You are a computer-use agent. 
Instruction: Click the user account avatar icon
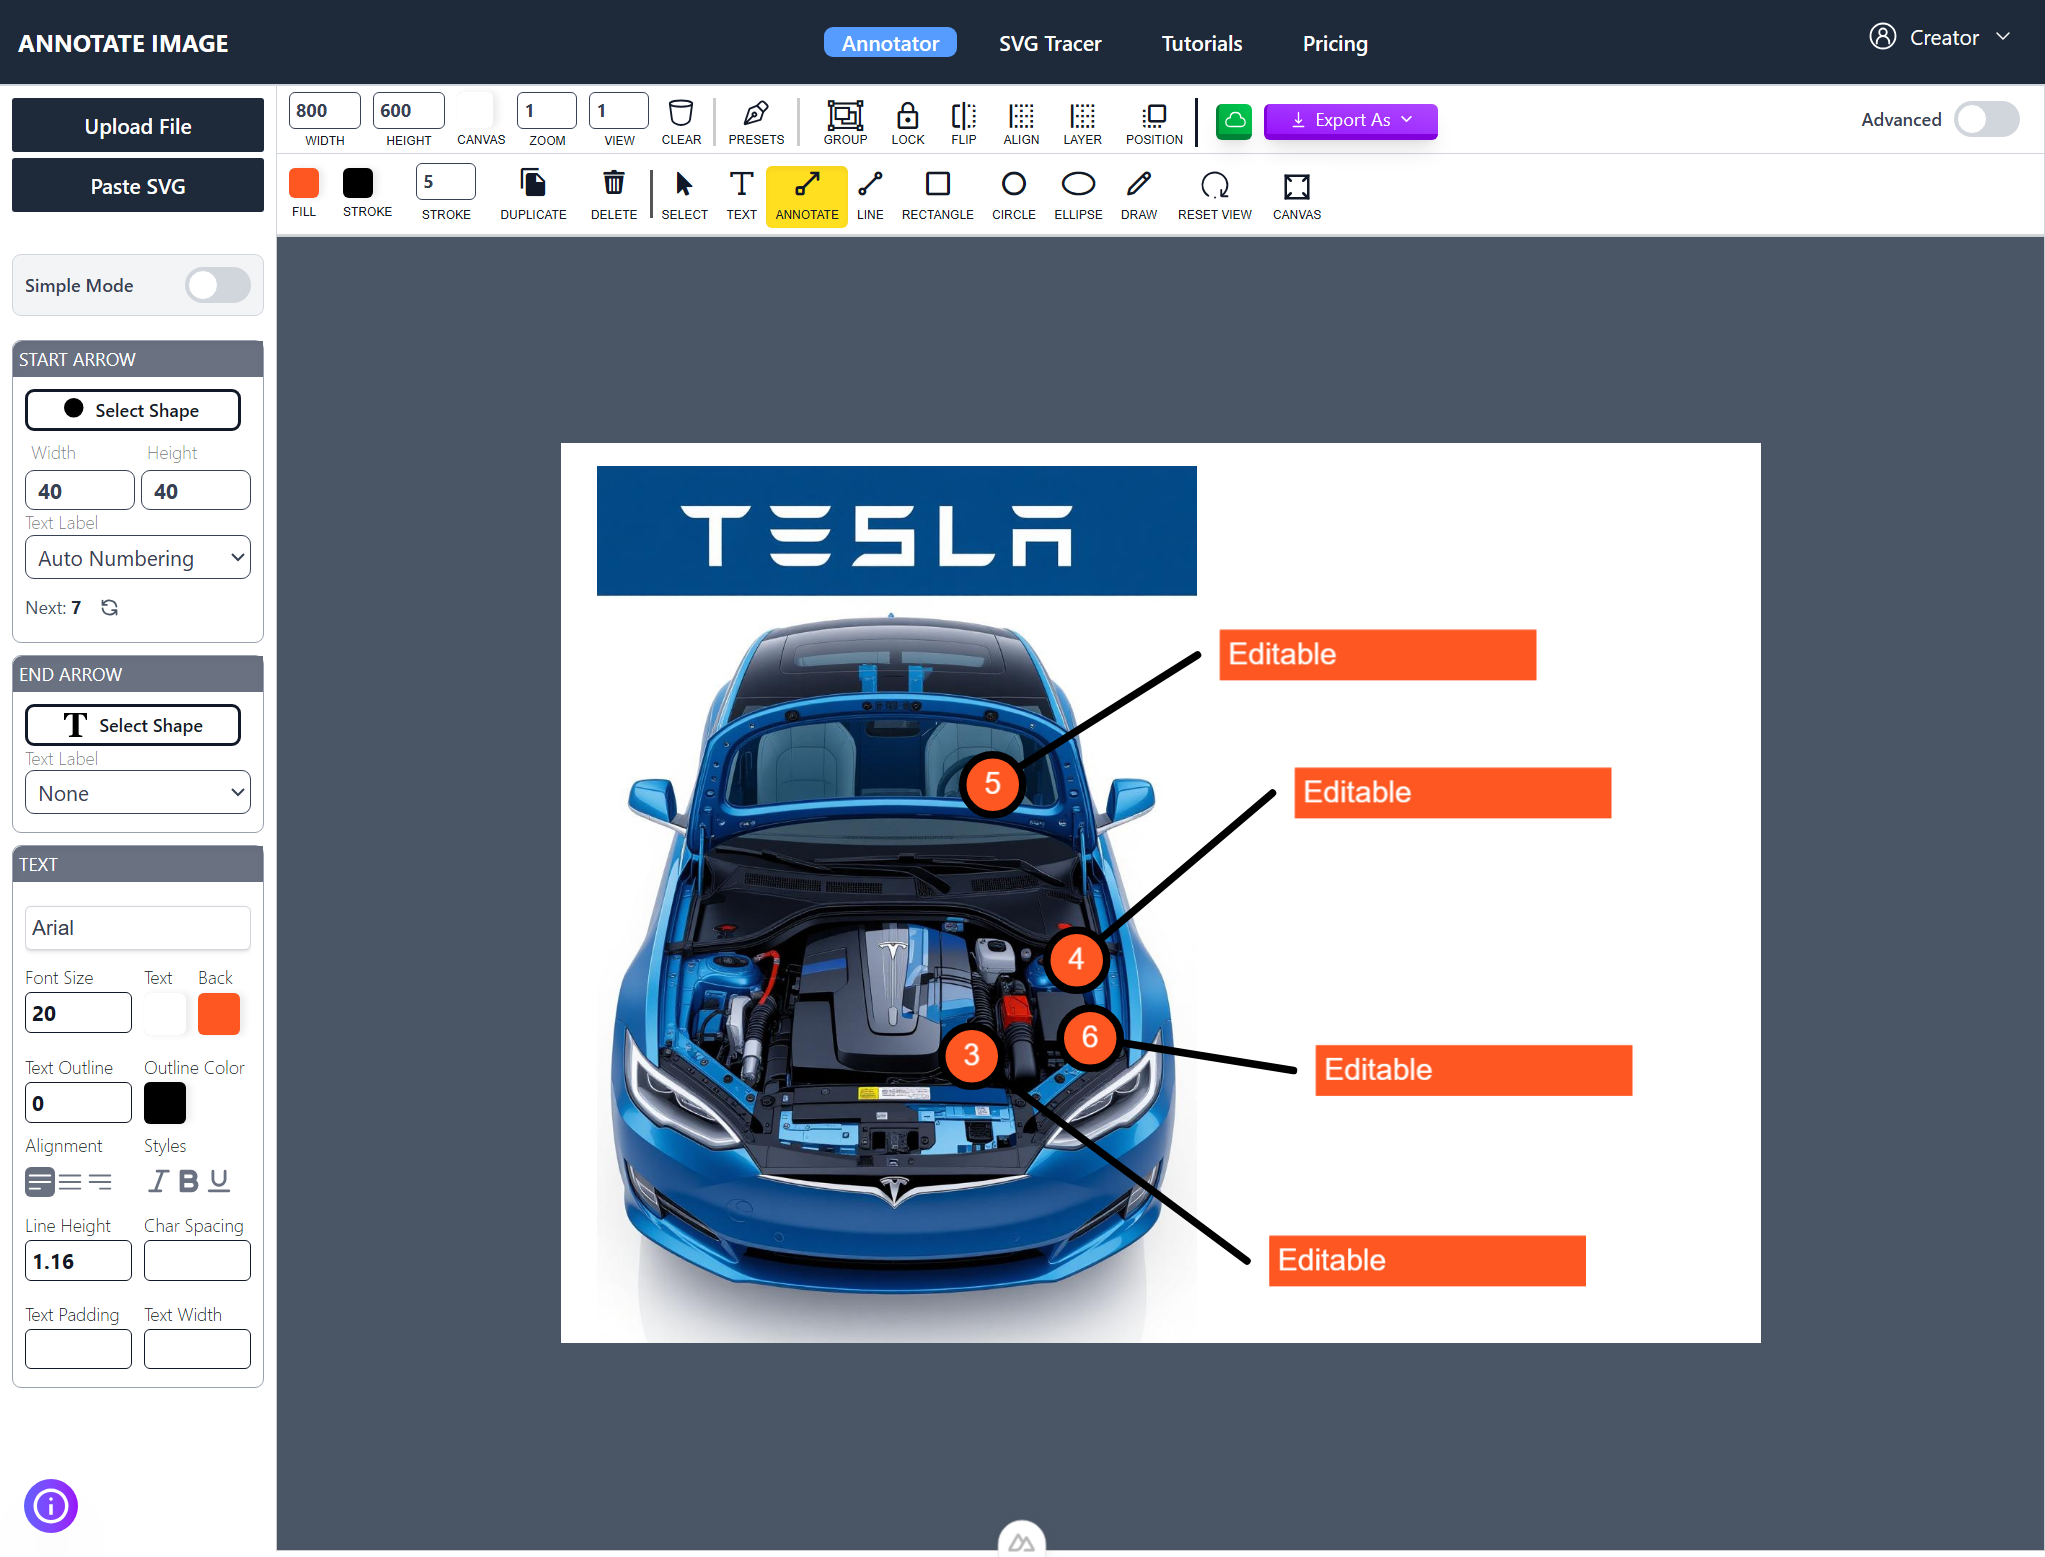tap(1882, 37)
